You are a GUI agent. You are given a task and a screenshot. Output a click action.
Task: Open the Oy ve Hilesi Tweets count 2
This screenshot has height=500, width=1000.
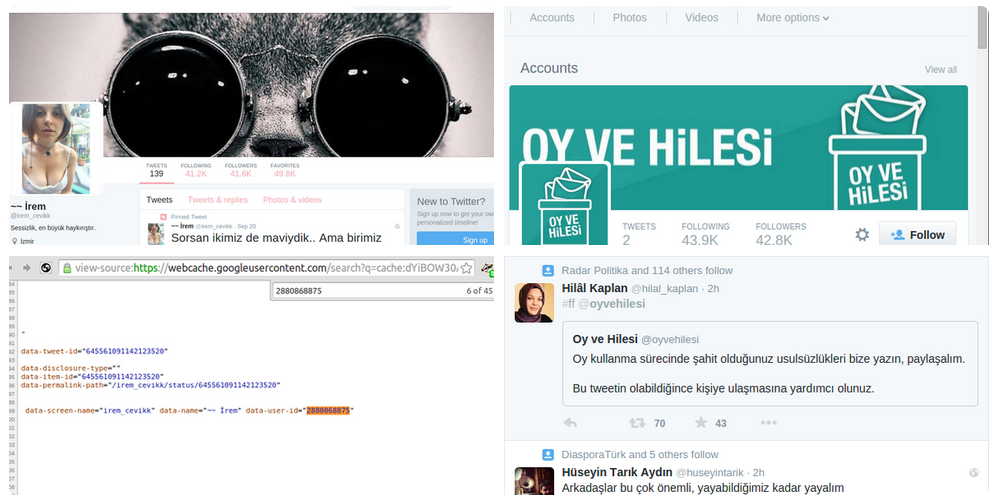pyautogui.click(x=638, y=234)
